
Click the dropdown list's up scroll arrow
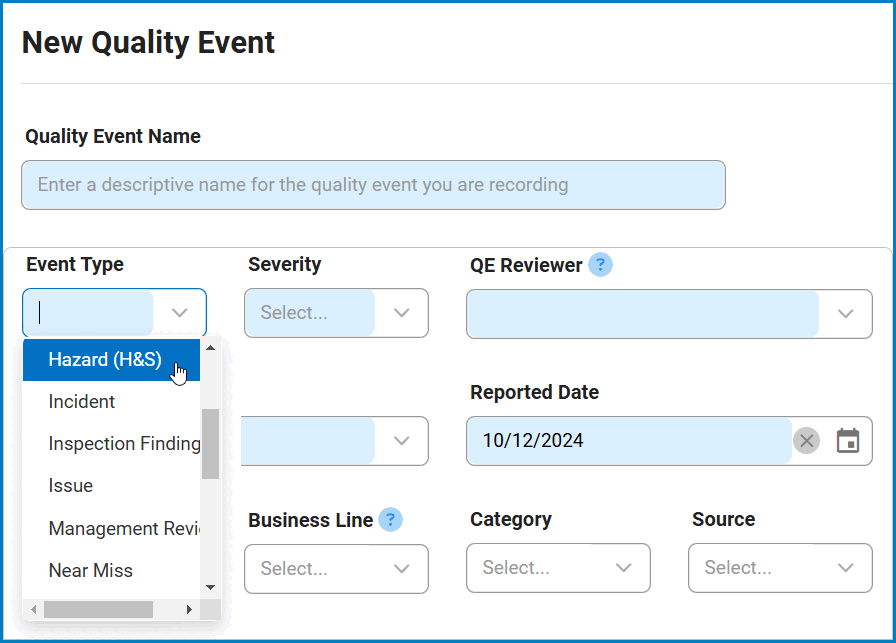(210, 348)
